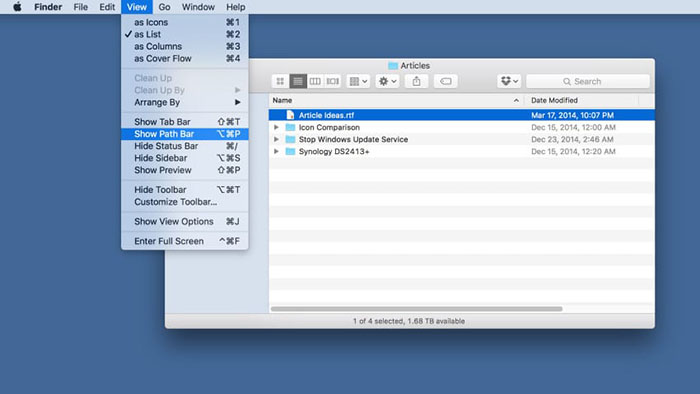Viewport: 700px width, 394px height.
Task: Switch to column view toolbar button
Action: [315, 81]
